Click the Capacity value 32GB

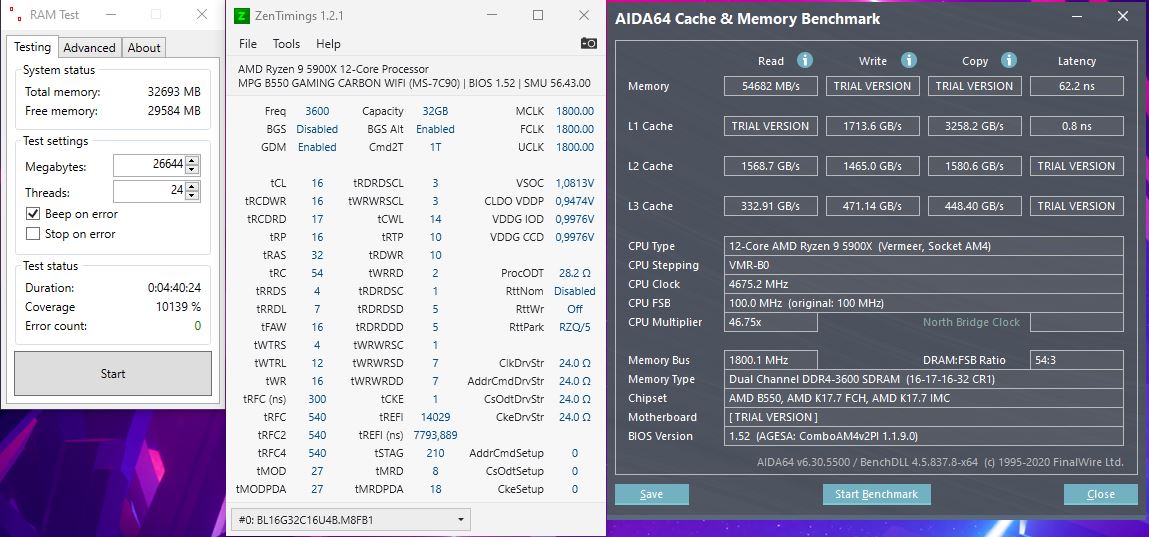click(x=435, y=111)
